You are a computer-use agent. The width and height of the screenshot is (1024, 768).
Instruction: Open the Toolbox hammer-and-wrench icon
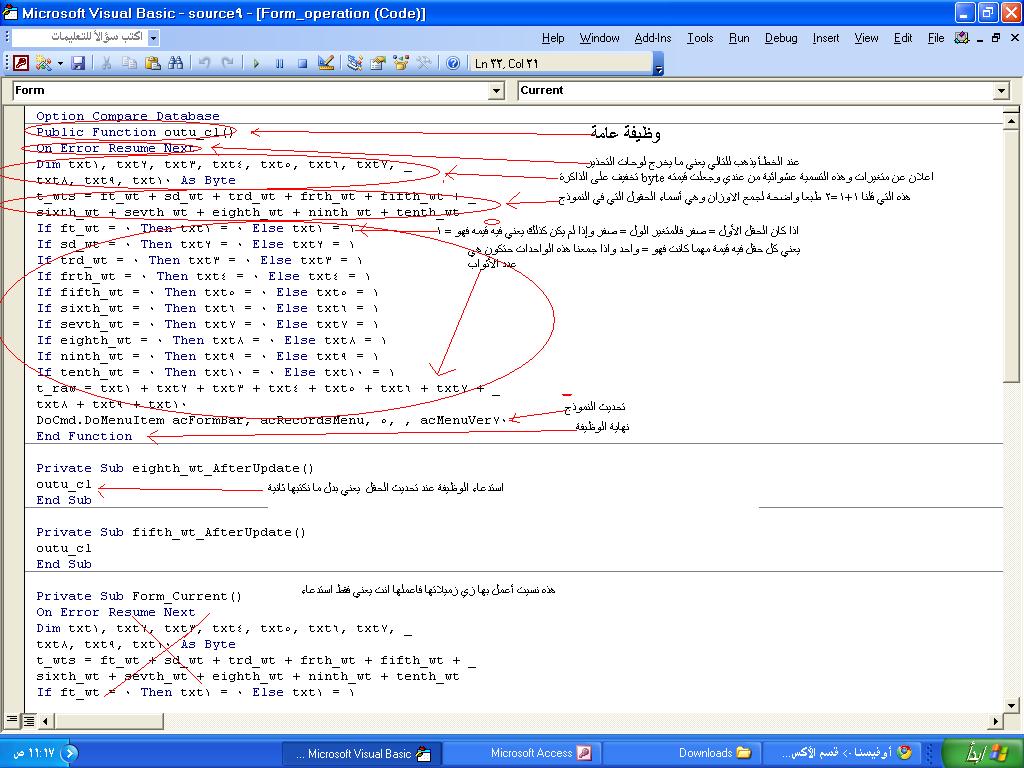pyautogui.click(x=424, y=63)
